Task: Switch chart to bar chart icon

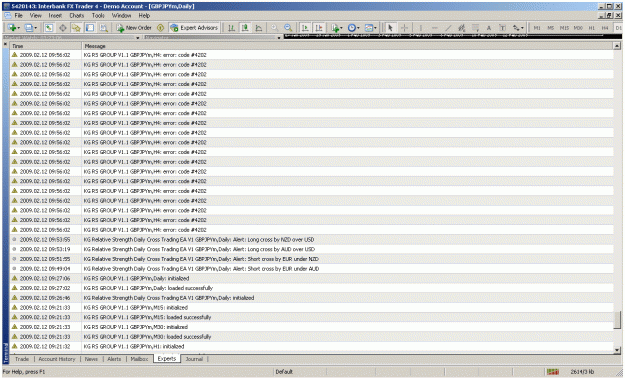Action: click(x=231, y=28)
